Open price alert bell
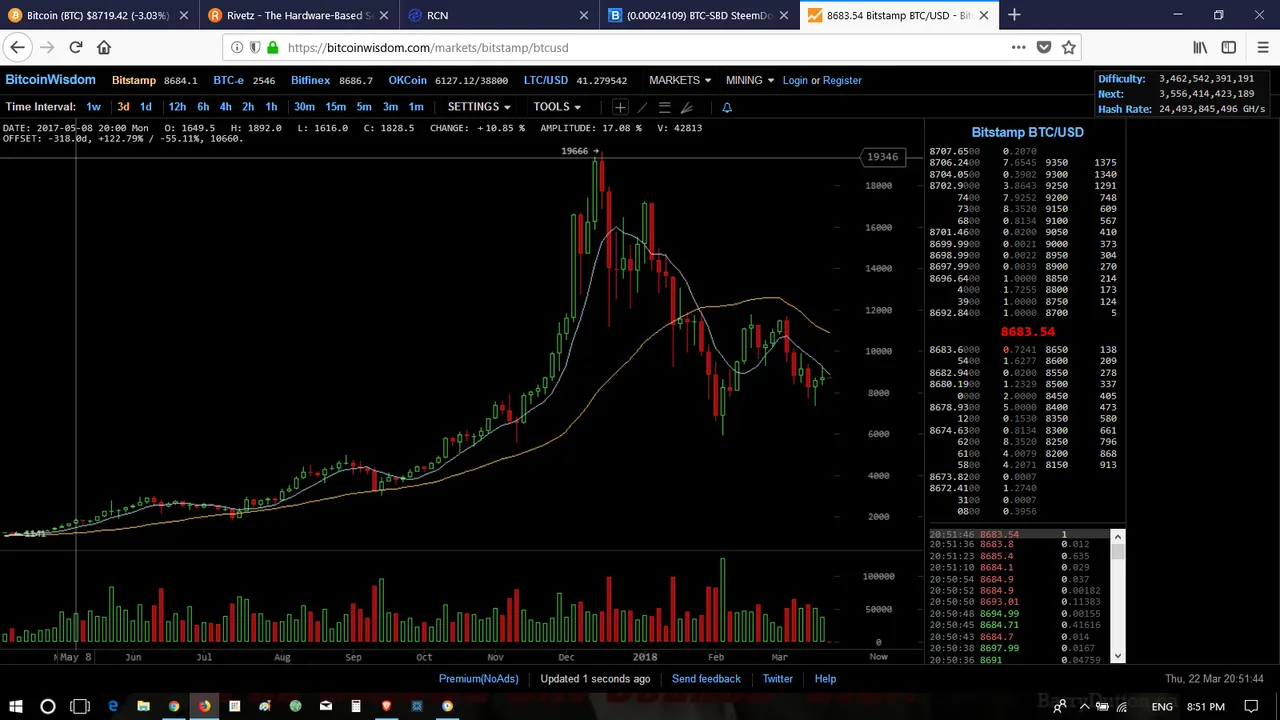1280x720 pixels. pyautogui.click(x=727, y=107)
